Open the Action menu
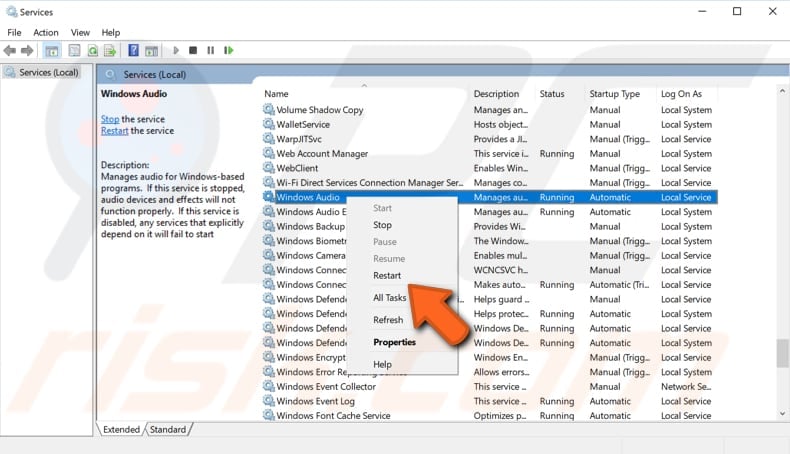This screenshot has width=790, height=454. pos(46,32)
